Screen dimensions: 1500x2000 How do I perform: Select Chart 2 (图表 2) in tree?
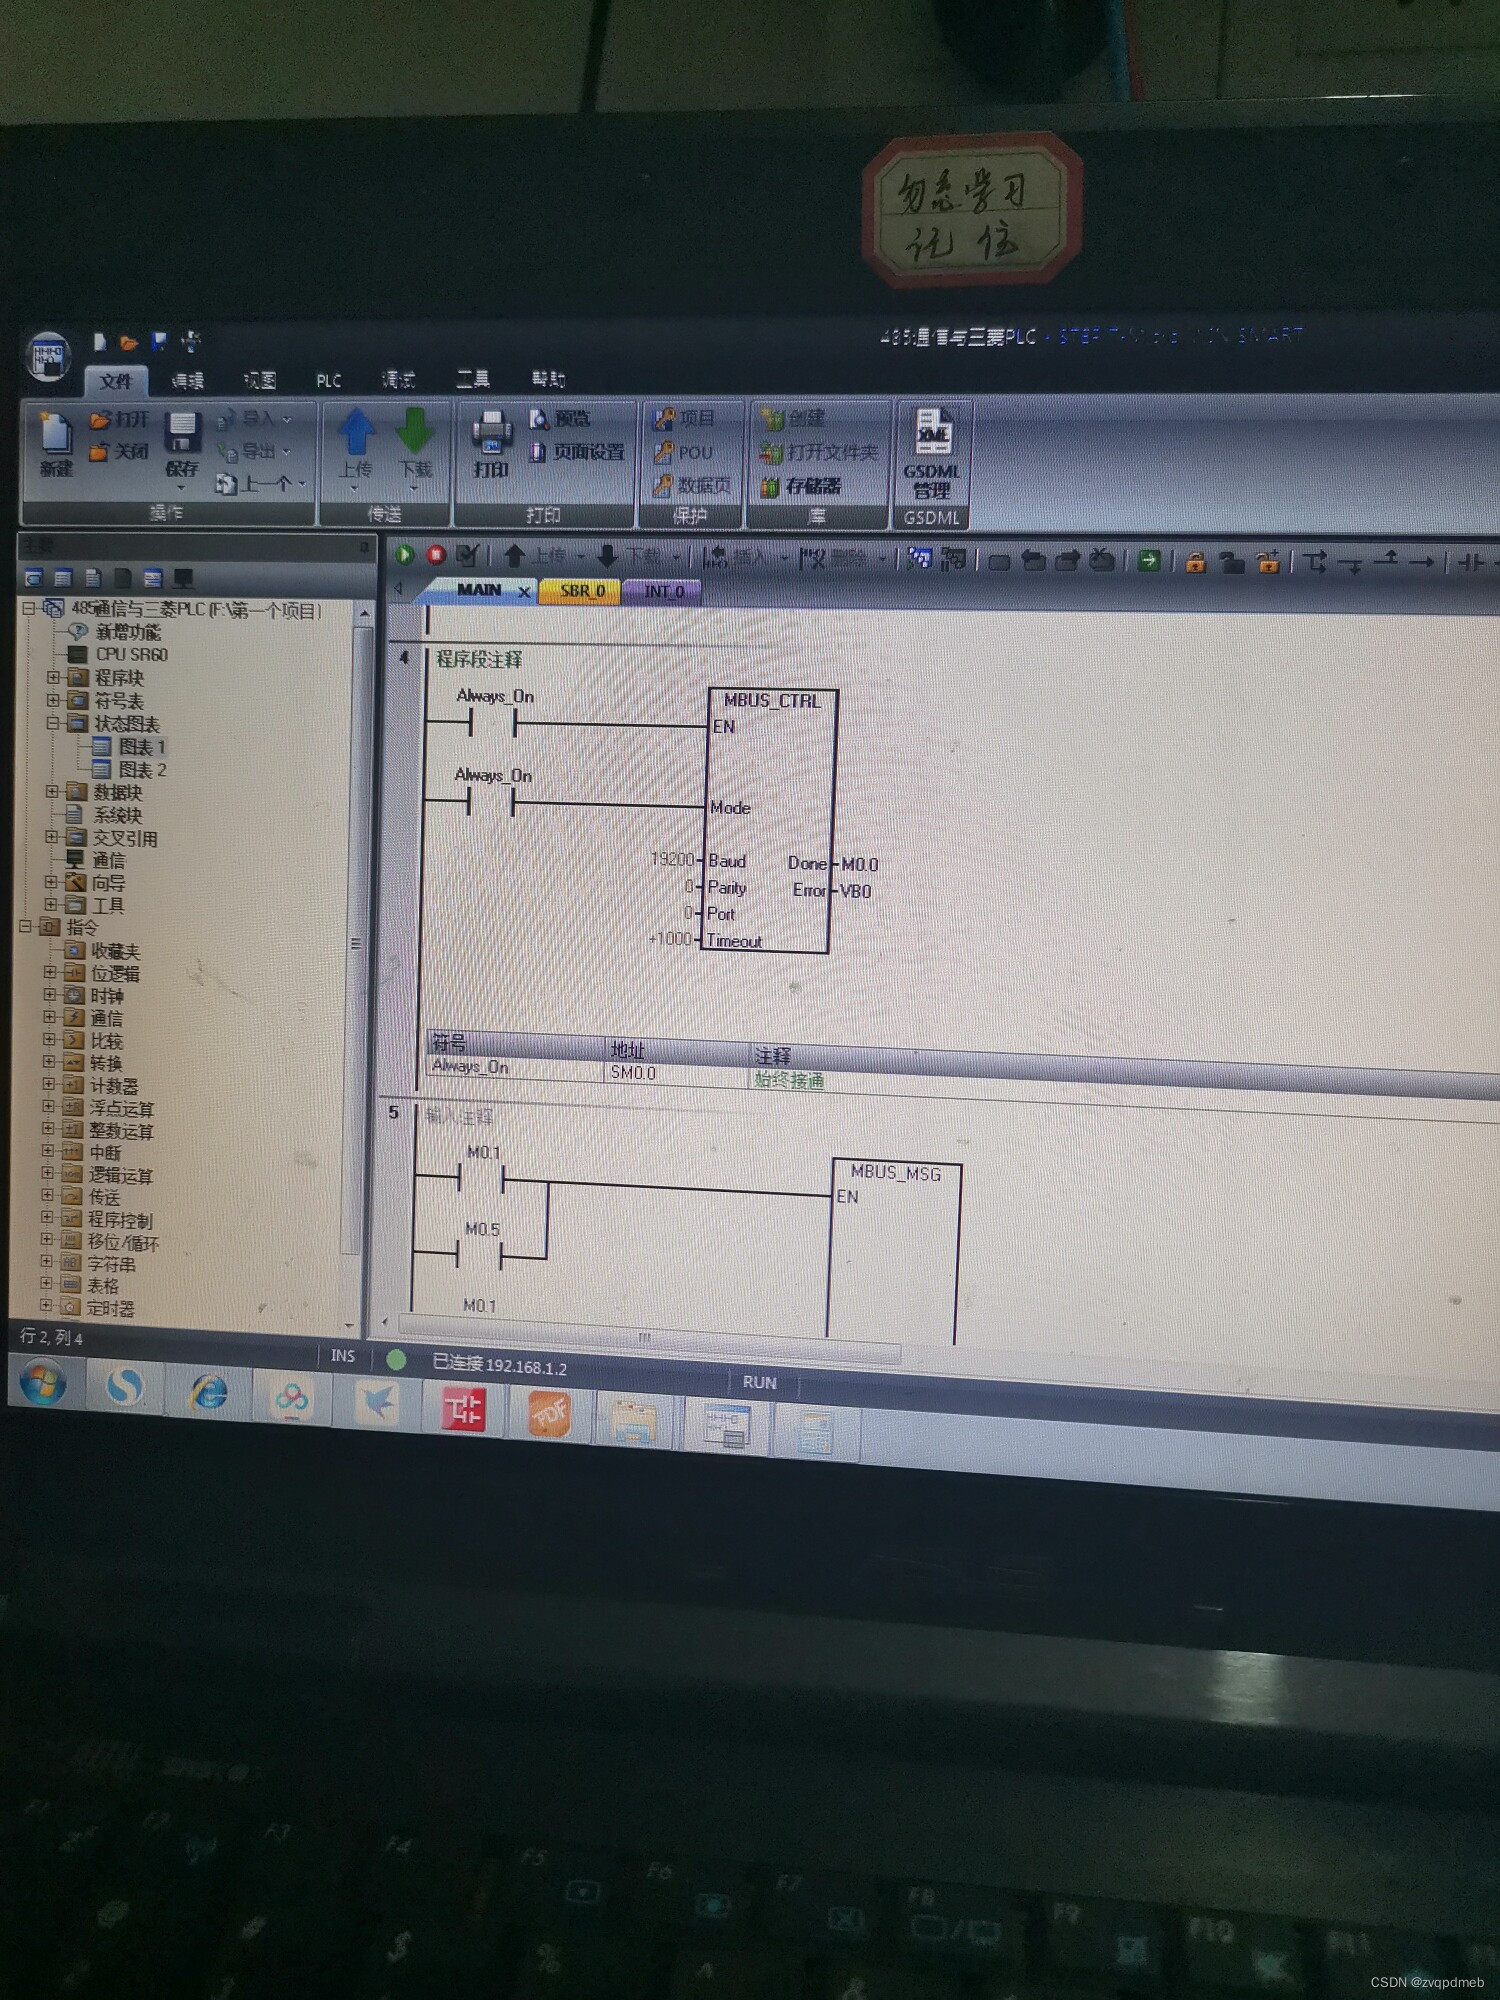pyautogui.click(x=129, y=770)
